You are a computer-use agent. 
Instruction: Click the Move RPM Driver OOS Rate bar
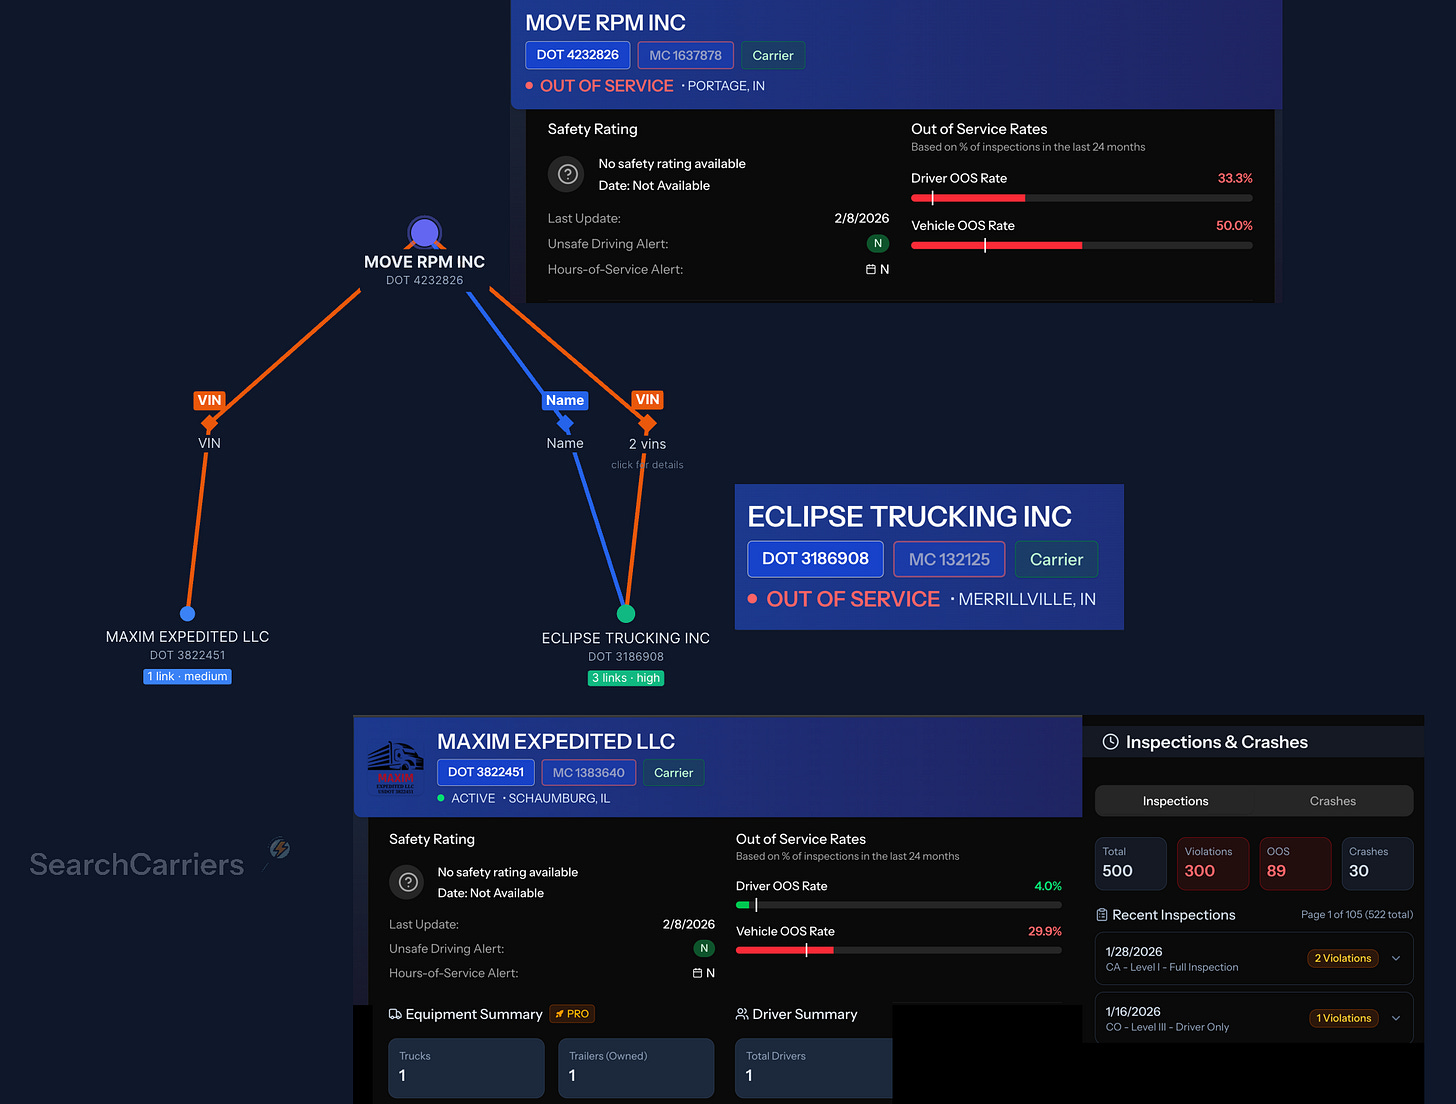coord(1082,198)
